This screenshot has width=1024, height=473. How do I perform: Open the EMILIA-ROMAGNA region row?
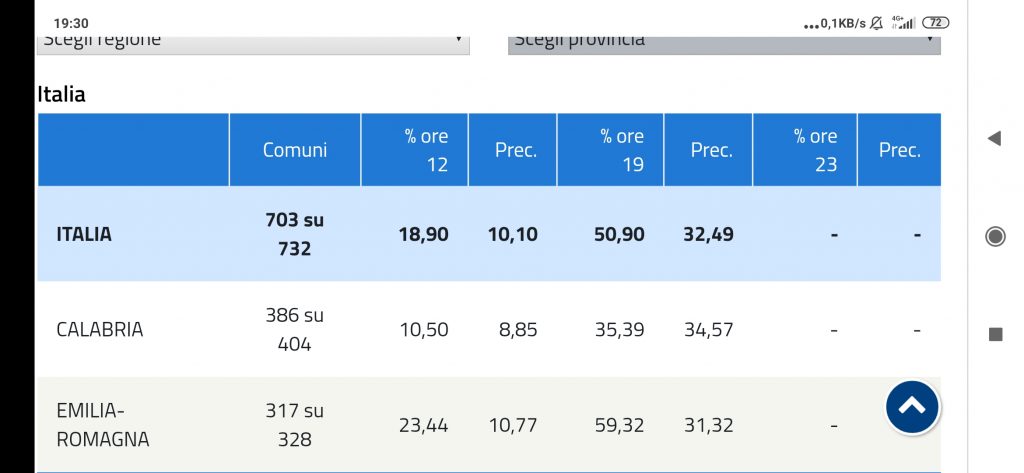point(103,424)
